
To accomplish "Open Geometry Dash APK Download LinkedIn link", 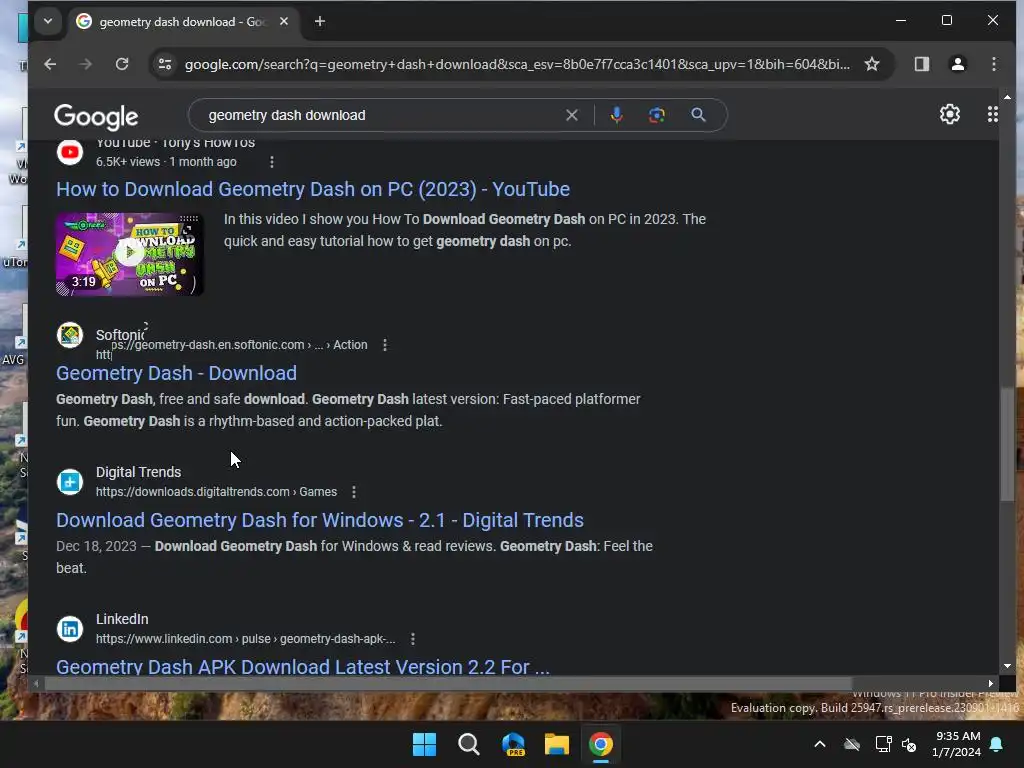I will (303, 666).
